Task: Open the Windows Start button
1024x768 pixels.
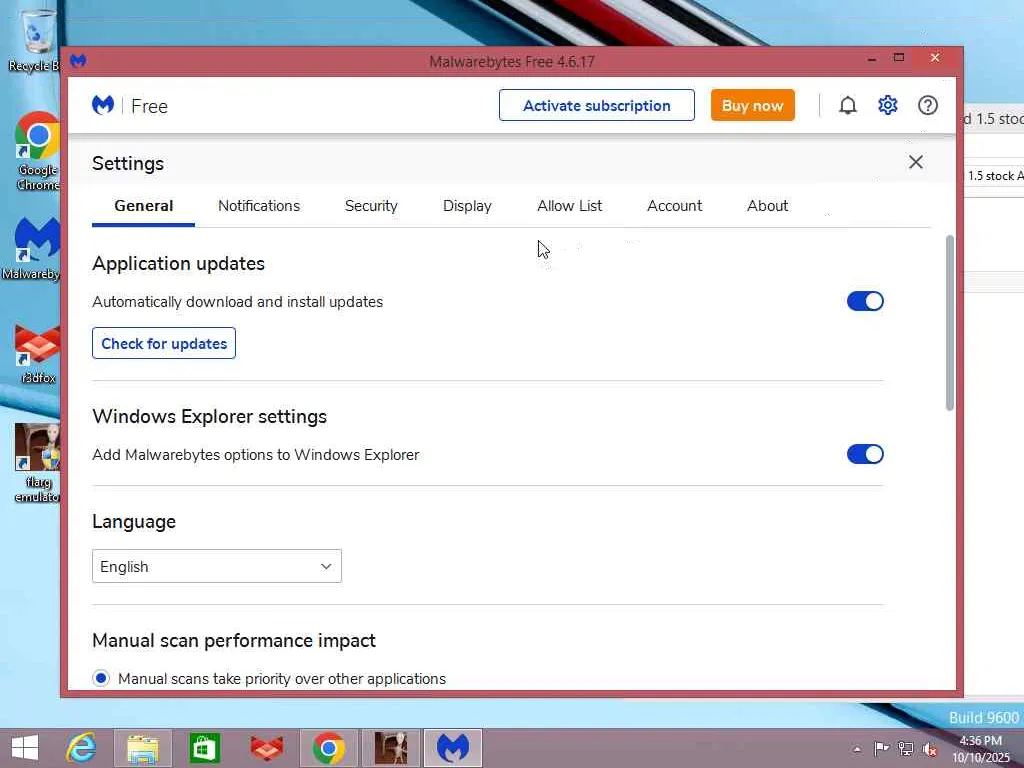Action: point(25,748)
